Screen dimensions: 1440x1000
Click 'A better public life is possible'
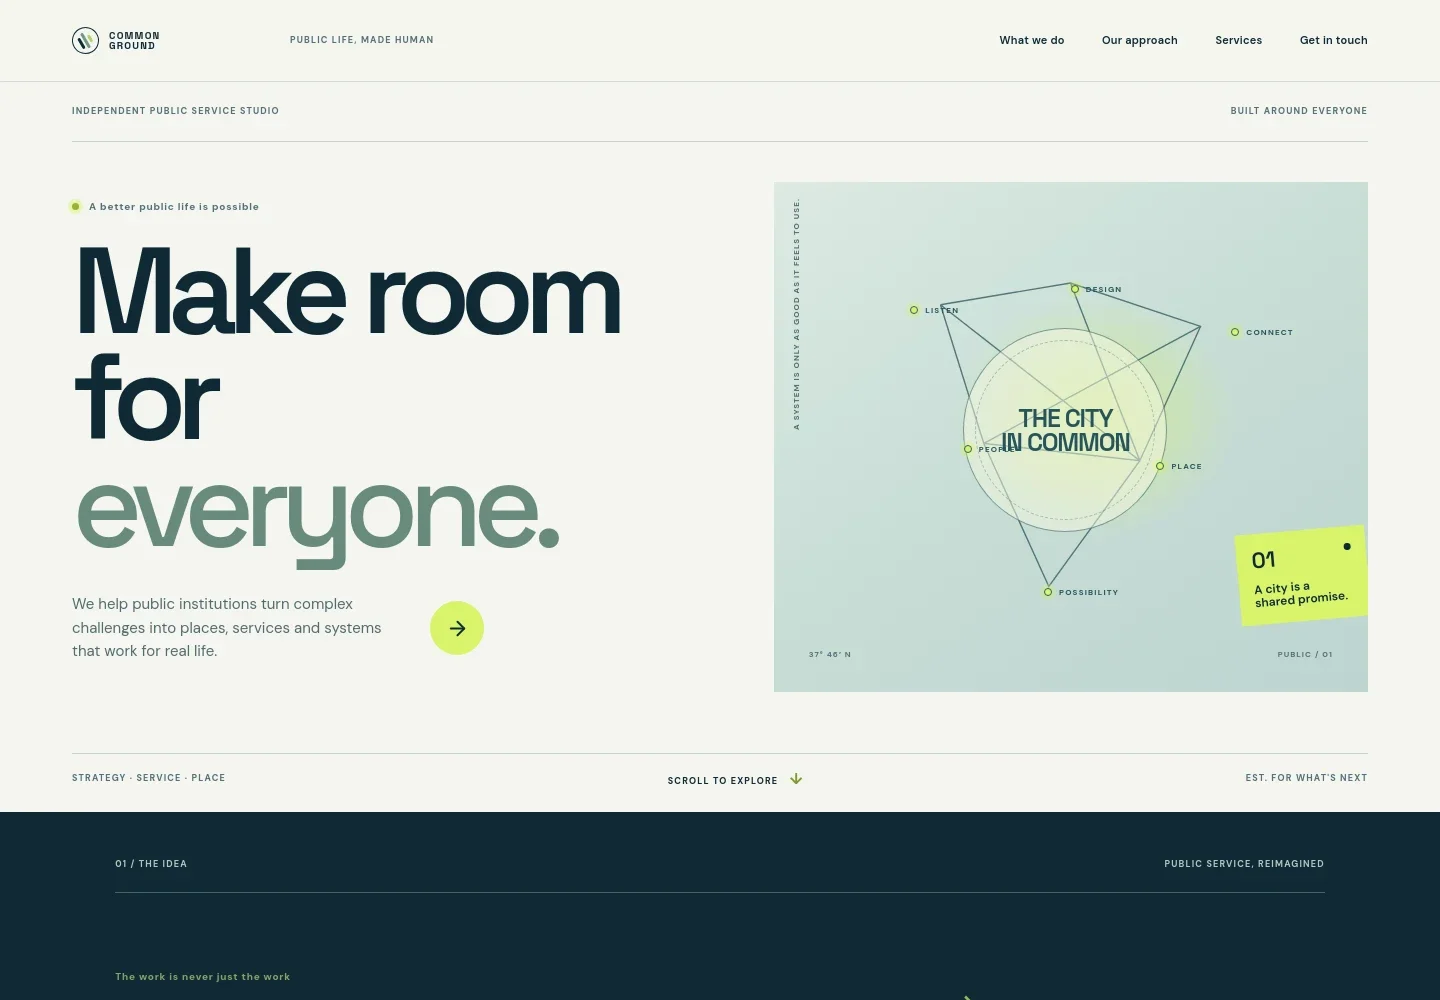pos(174,207)
